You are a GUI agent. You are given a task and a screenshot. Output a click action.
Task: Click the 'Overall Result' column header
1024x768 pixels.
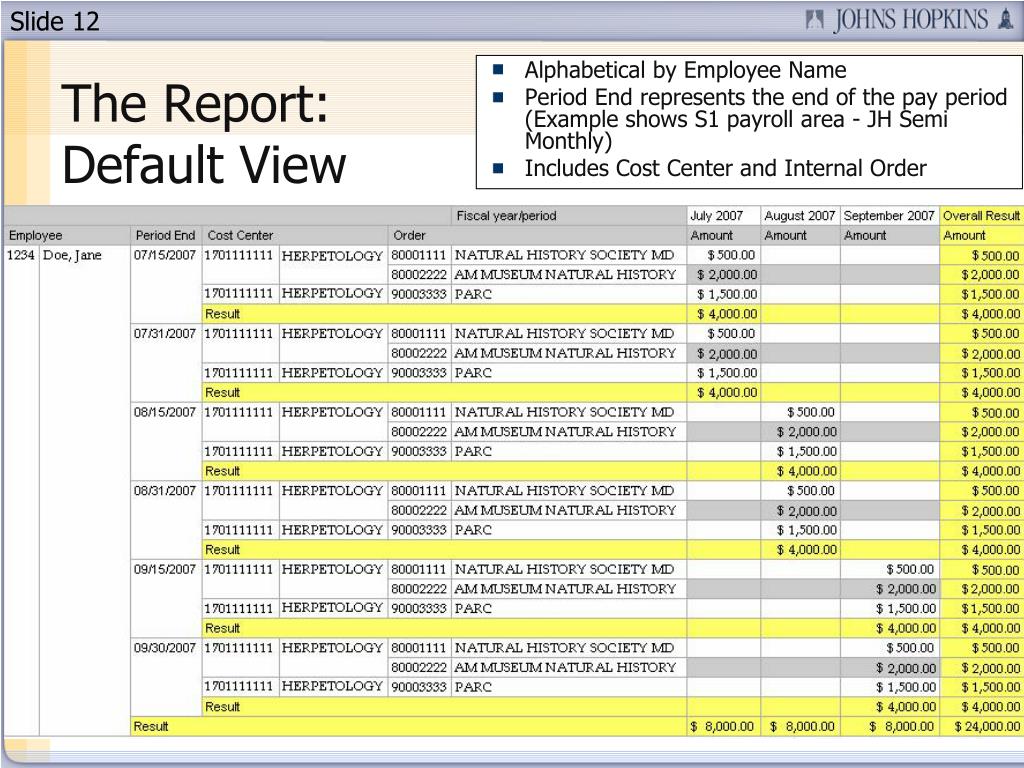[982, 216]
